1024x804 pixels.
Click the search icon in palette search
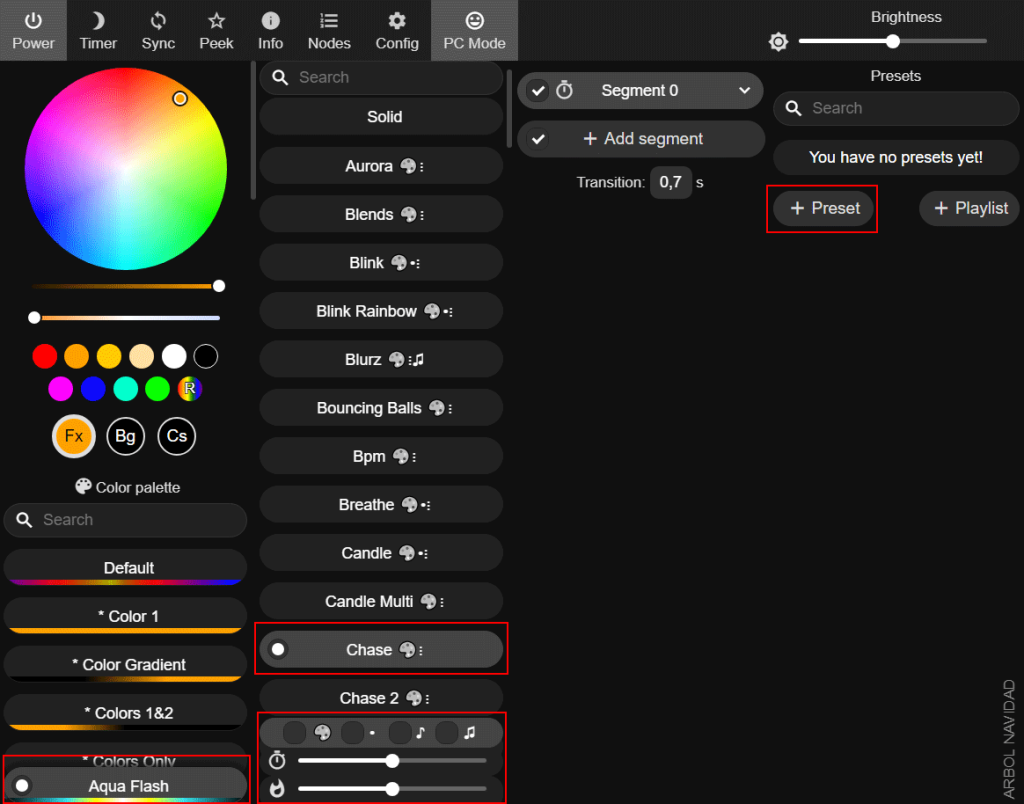24,519
